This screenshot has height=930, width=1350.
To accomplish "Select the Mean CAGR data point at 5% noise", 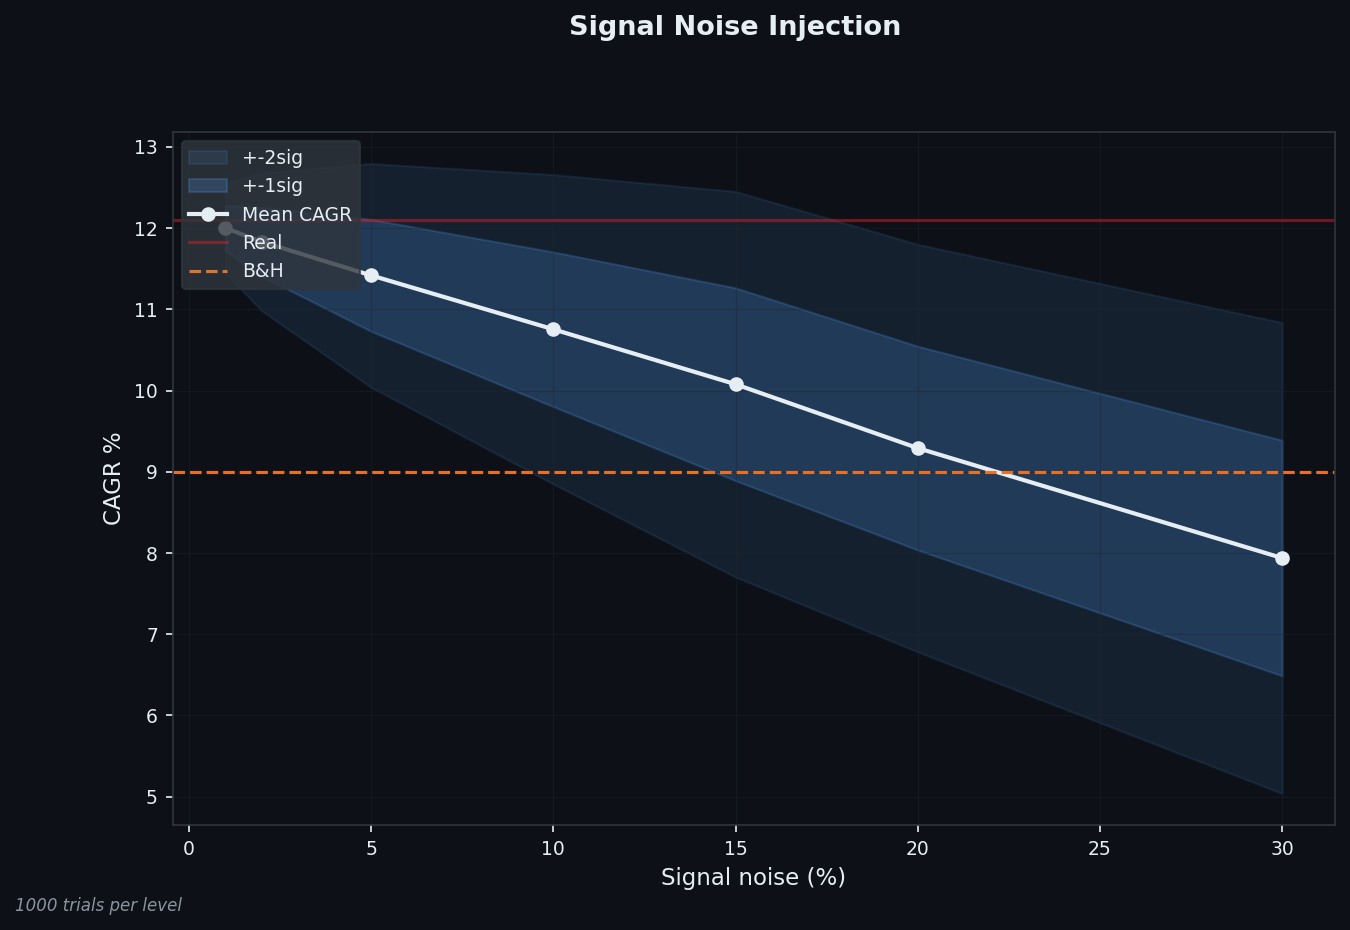I will [x=371, y=275].
